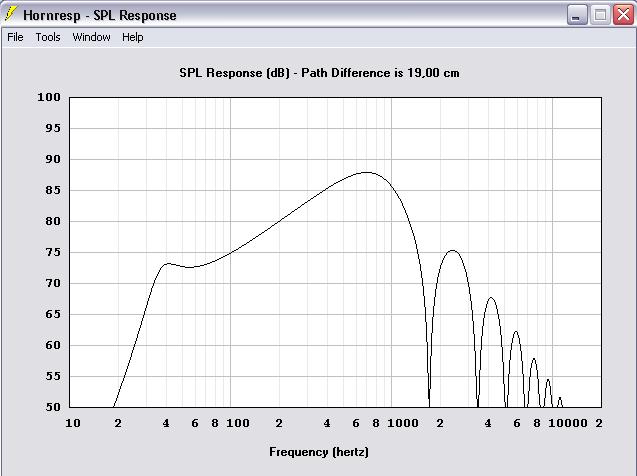Screen dimensions: 637x476
Task: Click the 'Frequency (hertz)' axis label
Action: tap(319, 452)
